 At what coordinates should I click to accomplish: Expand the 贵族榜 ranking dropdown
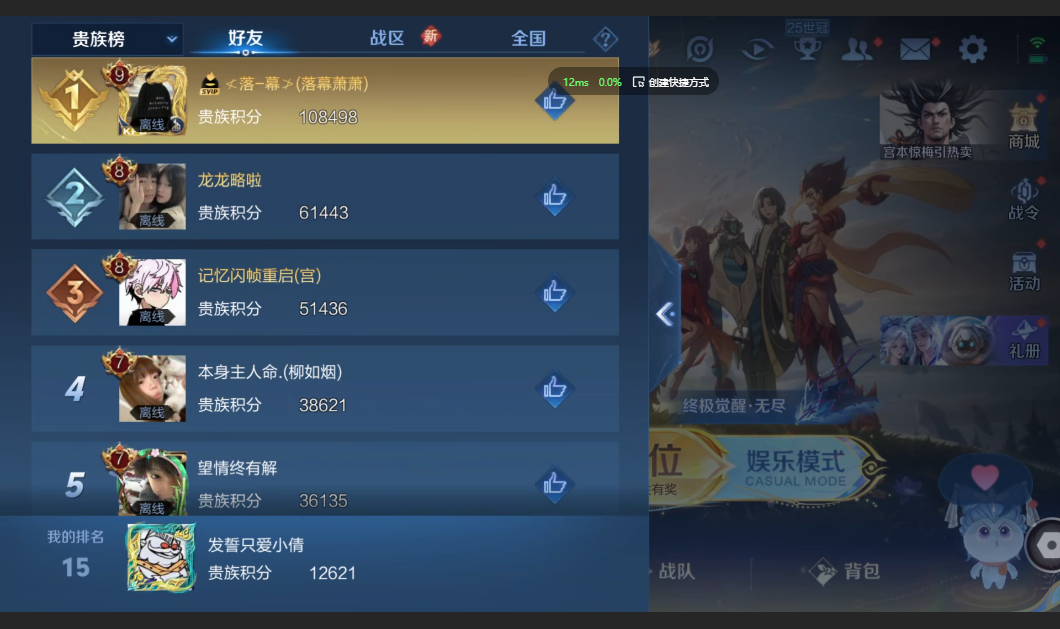pos(107,39)
